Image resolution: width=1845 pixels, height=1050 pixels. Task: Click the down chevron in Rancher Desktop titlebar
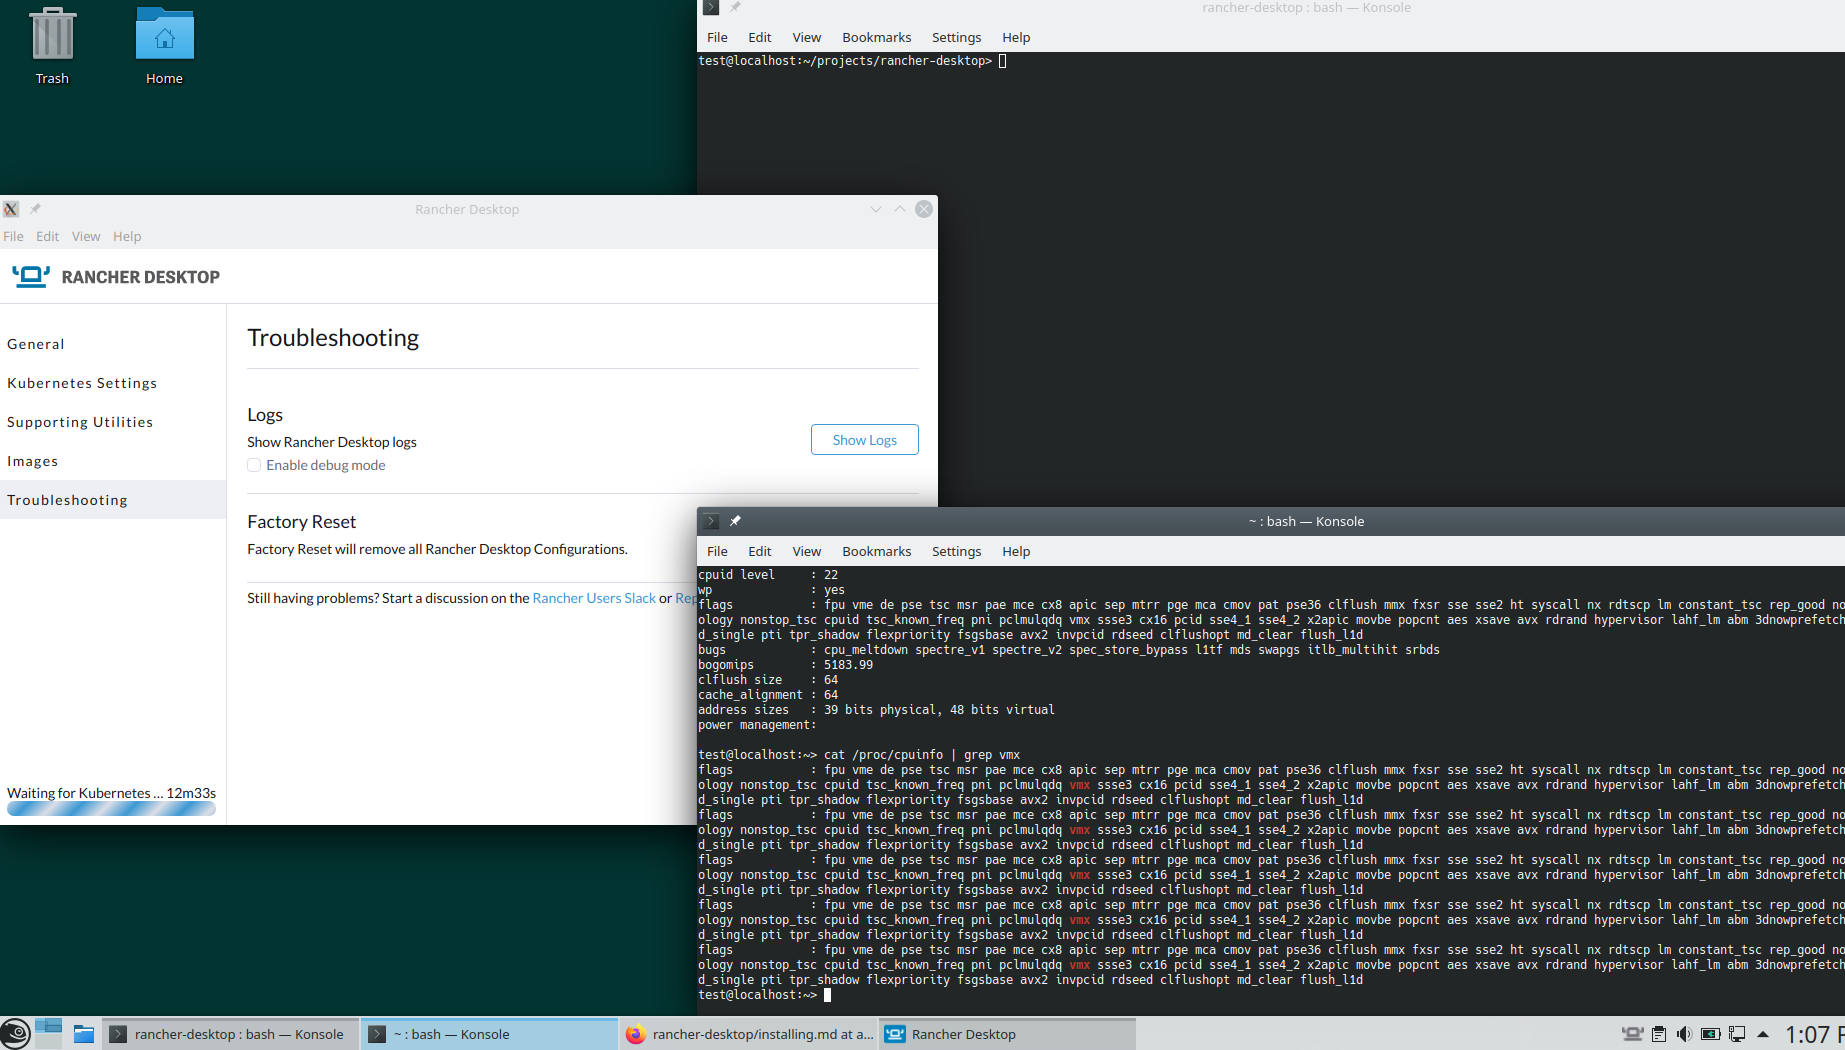coord(876,209)
